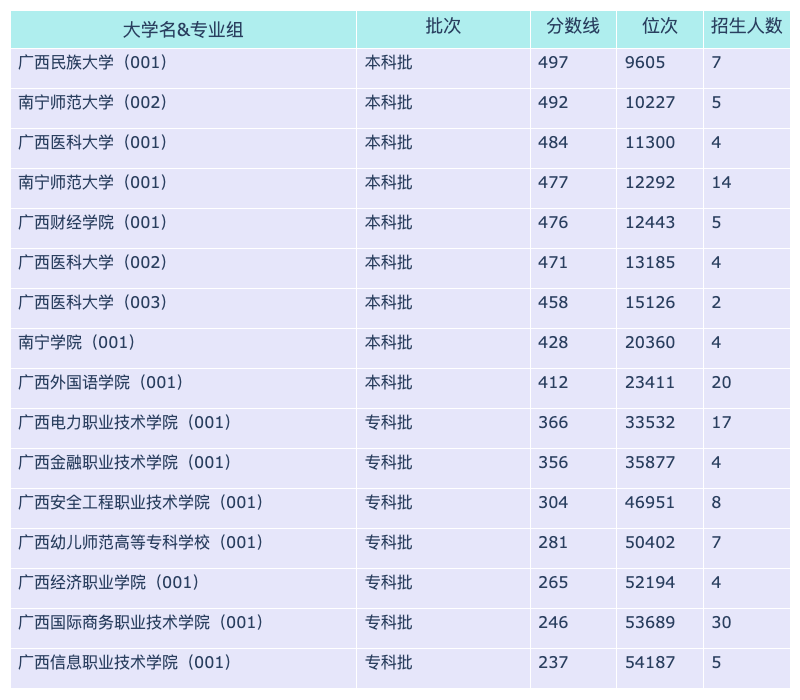Click score value 265
The width and height of the screenshot is (800, 700).
coord(553,582)
